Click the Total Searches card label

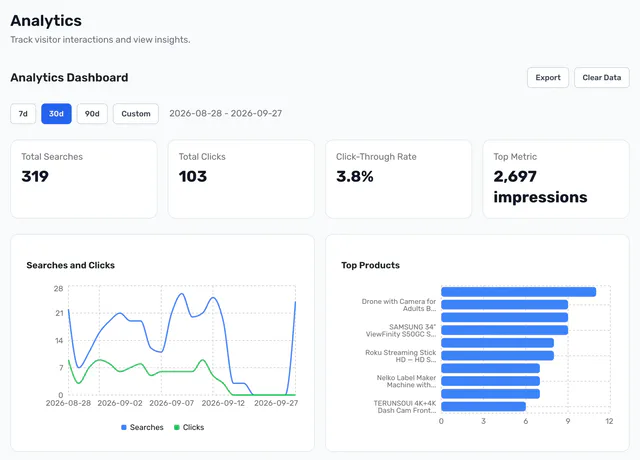[x=52, y=157]
